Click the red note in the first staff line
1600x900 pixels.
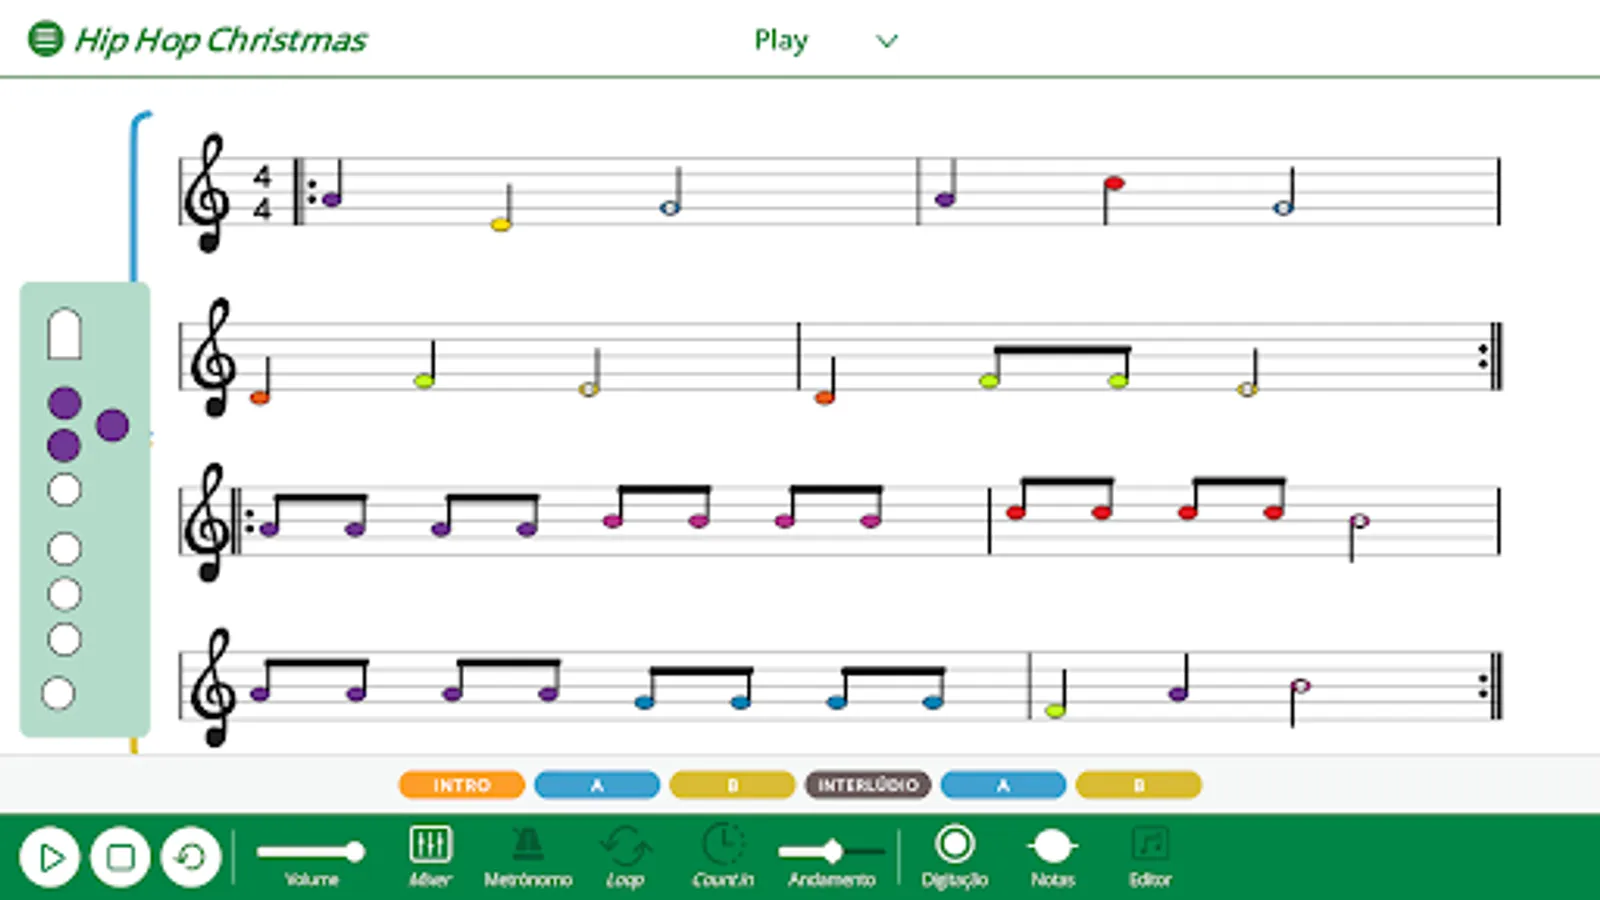click(1113, 183)
